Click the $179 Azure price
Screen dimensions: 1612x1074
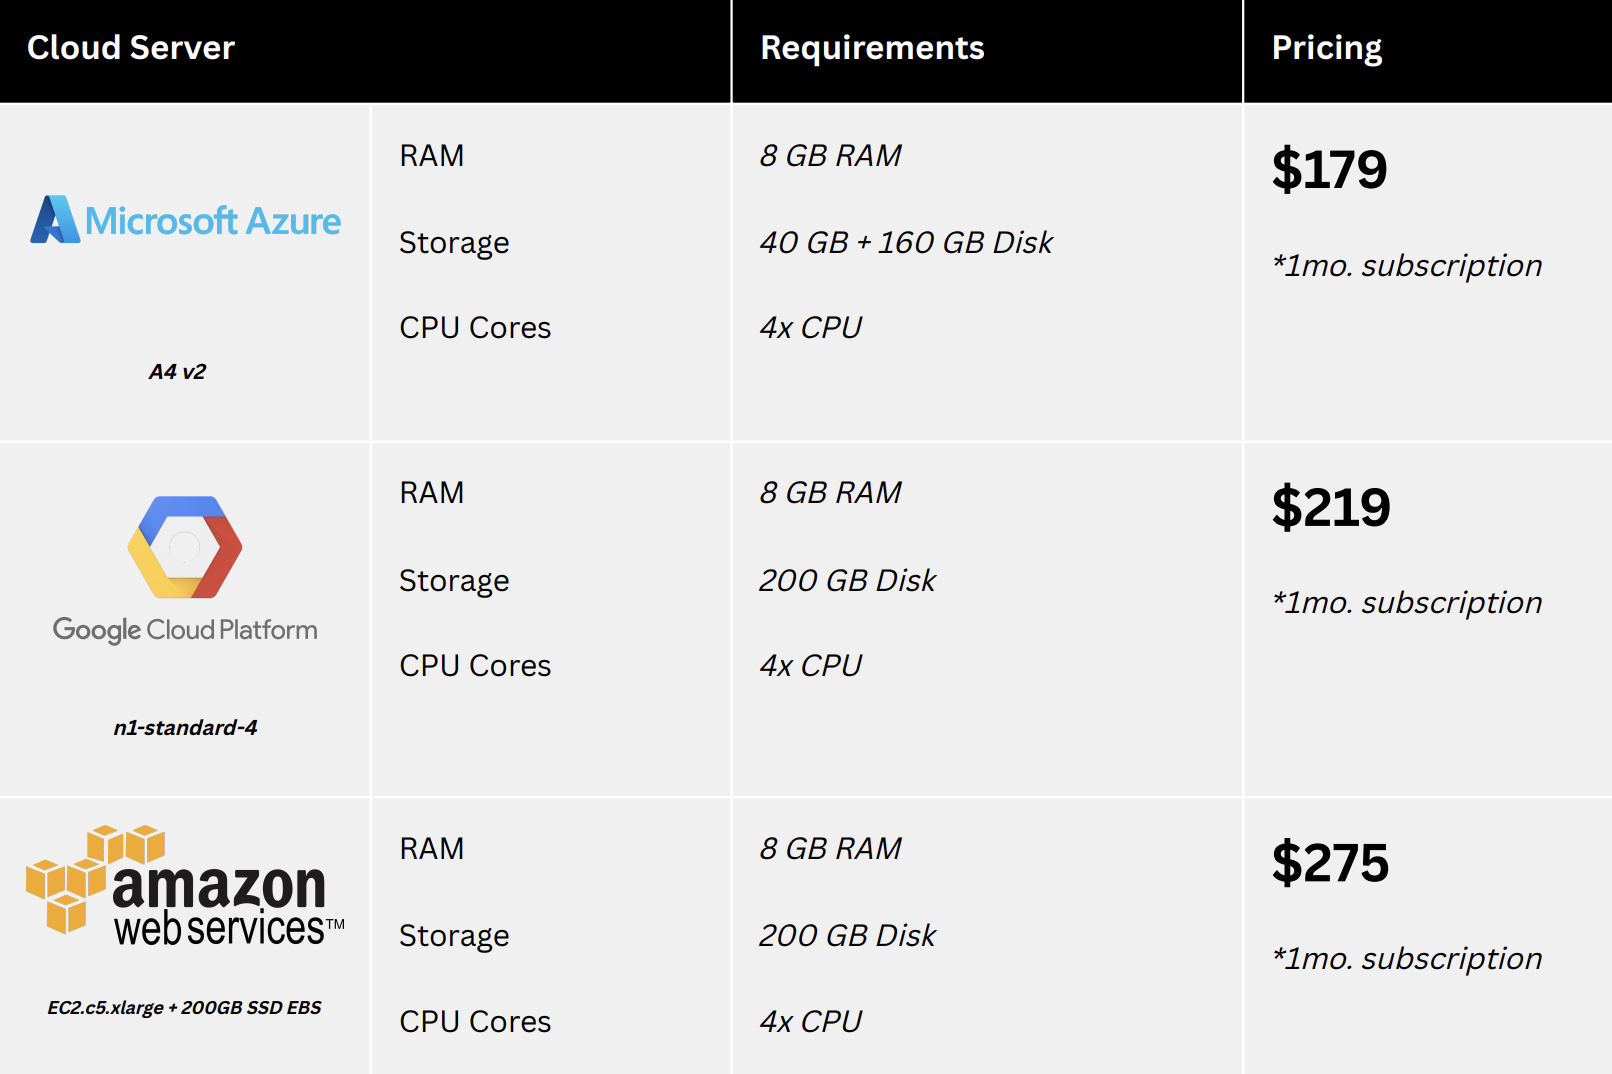click(x=1329, y=170)
